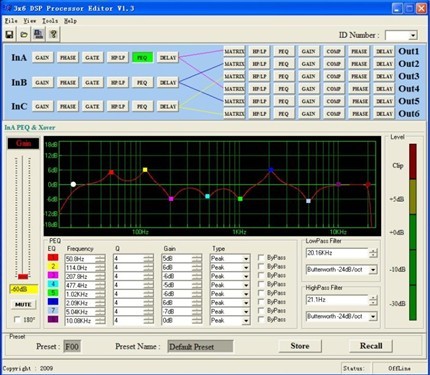
Task: Toggle ByPass checkbox for 10.08KHz band
Action: [261, 320]
